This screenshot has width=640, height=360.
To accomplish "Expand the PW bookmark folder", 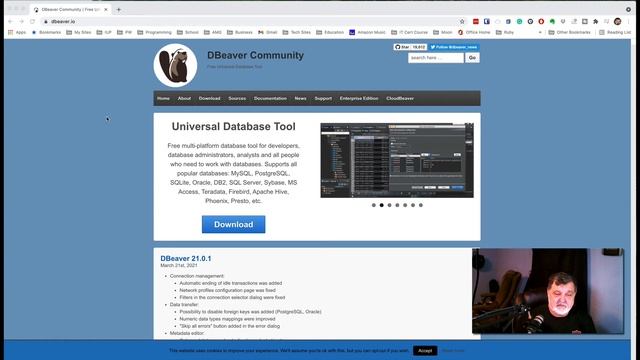I will coord(124,32).
